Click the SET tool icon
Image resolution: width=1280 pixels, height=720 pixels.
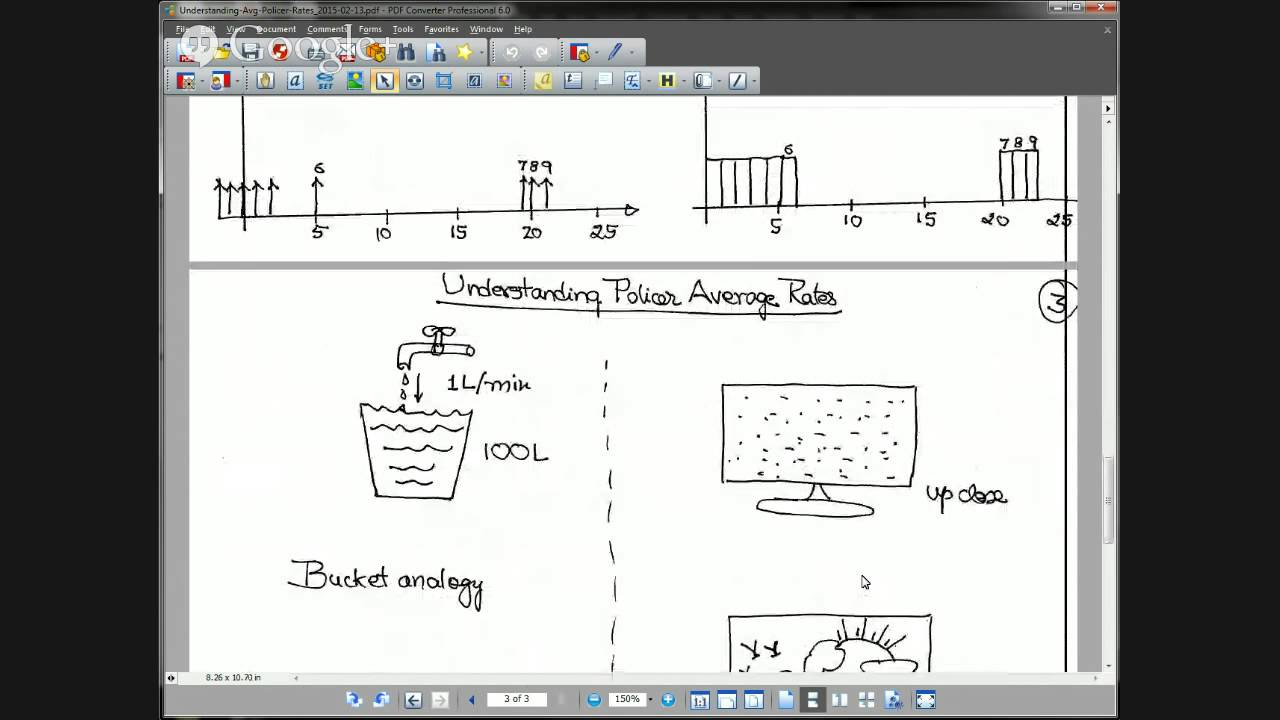pos(325,81)
